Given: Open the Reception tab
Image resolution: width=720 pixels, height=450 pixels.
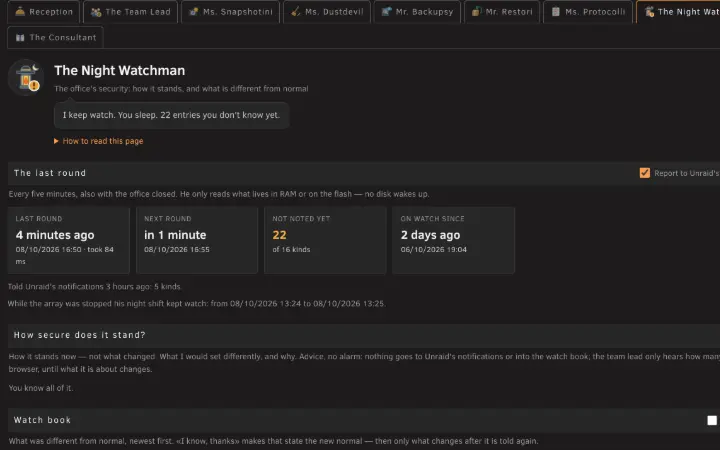Looking at the screenshot, I should pos(44,12).
